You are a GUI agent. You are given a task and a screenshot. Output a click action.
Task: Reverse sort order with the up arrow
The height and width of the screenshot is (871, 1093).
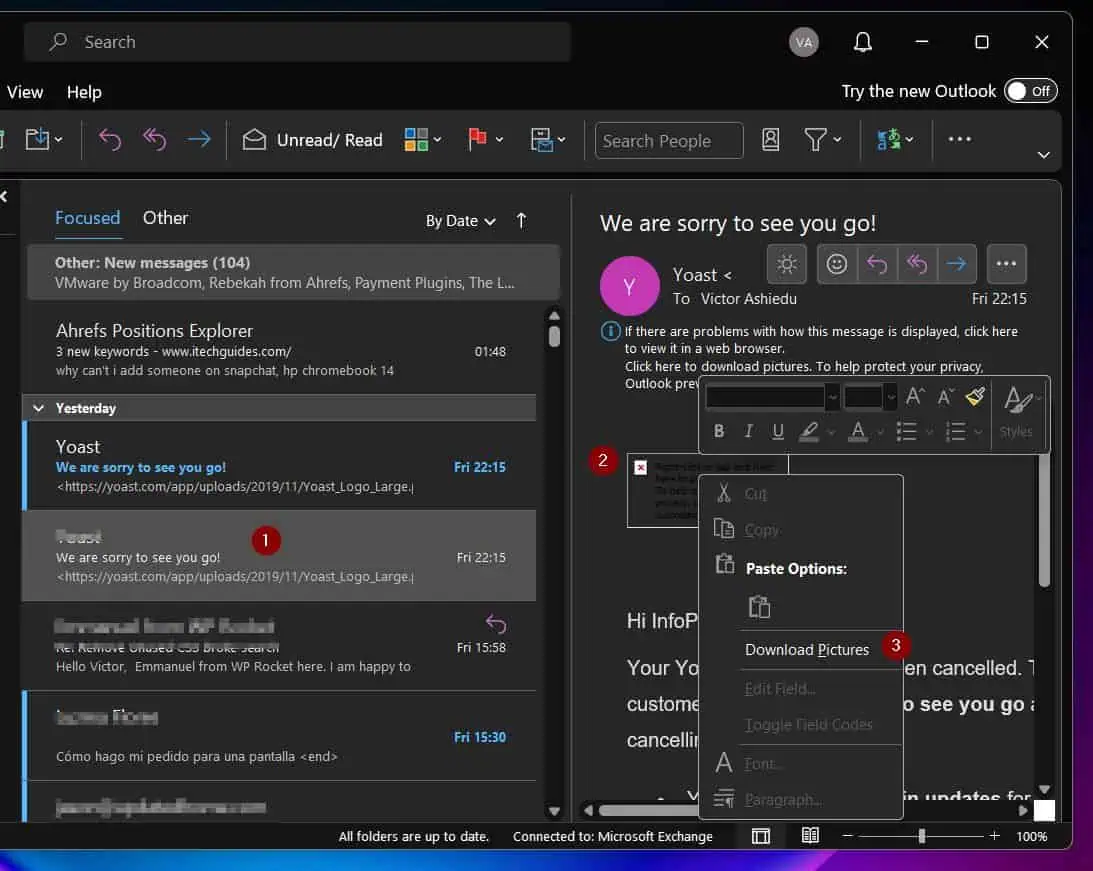coord(521,221)
